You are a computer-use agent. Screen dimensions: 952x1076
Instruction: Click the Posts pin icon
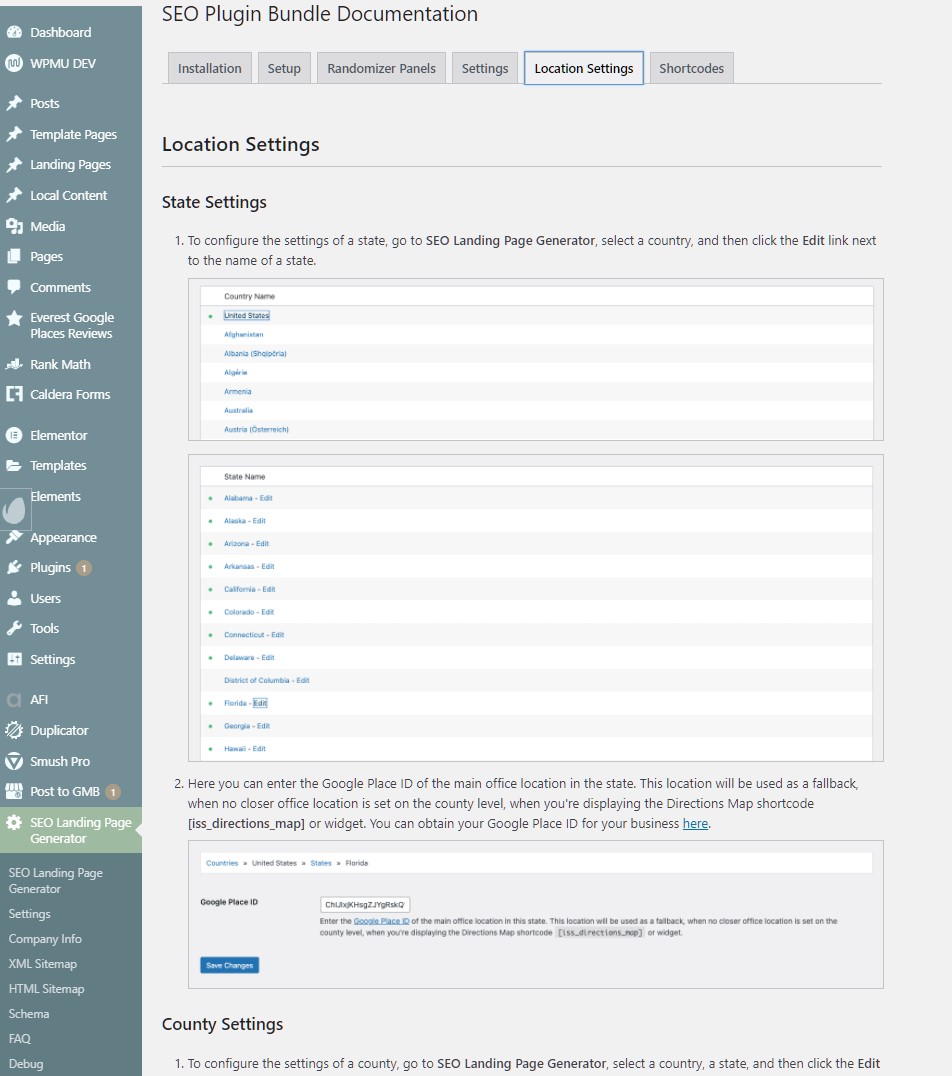pos(14,104)
